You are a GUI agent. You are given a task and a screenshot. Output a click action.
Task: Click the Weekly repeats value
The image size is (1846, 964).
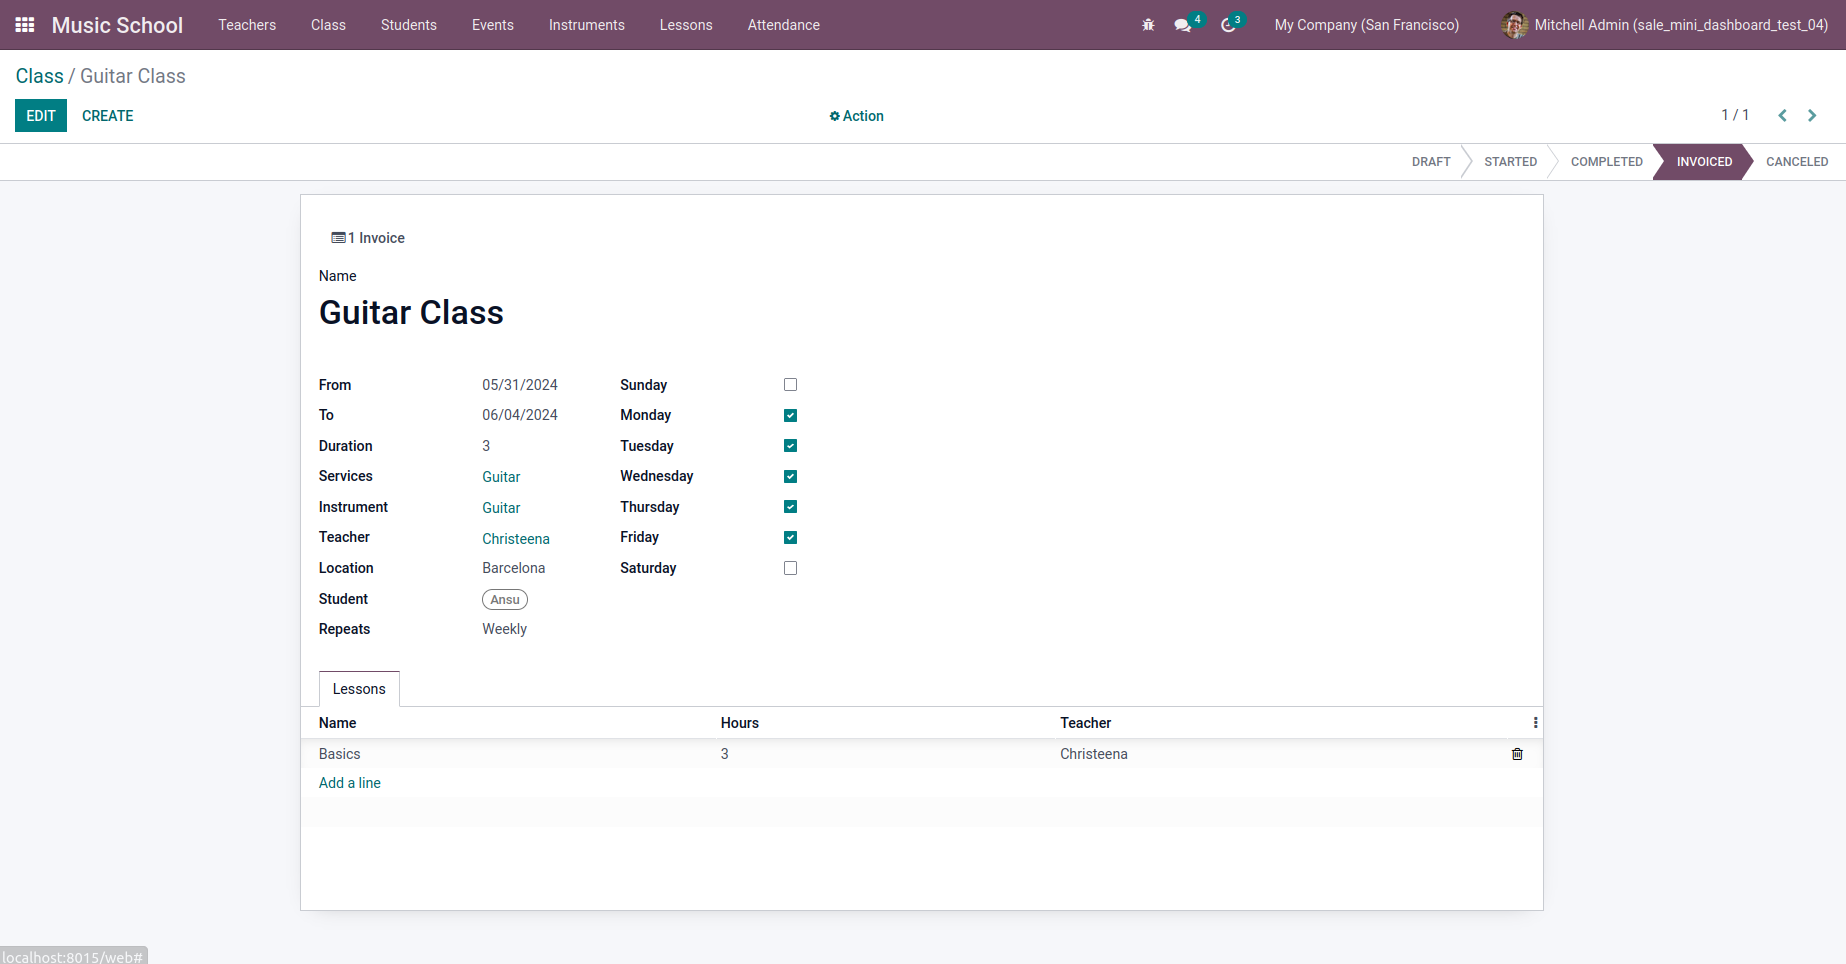click(x=504, y=629)
